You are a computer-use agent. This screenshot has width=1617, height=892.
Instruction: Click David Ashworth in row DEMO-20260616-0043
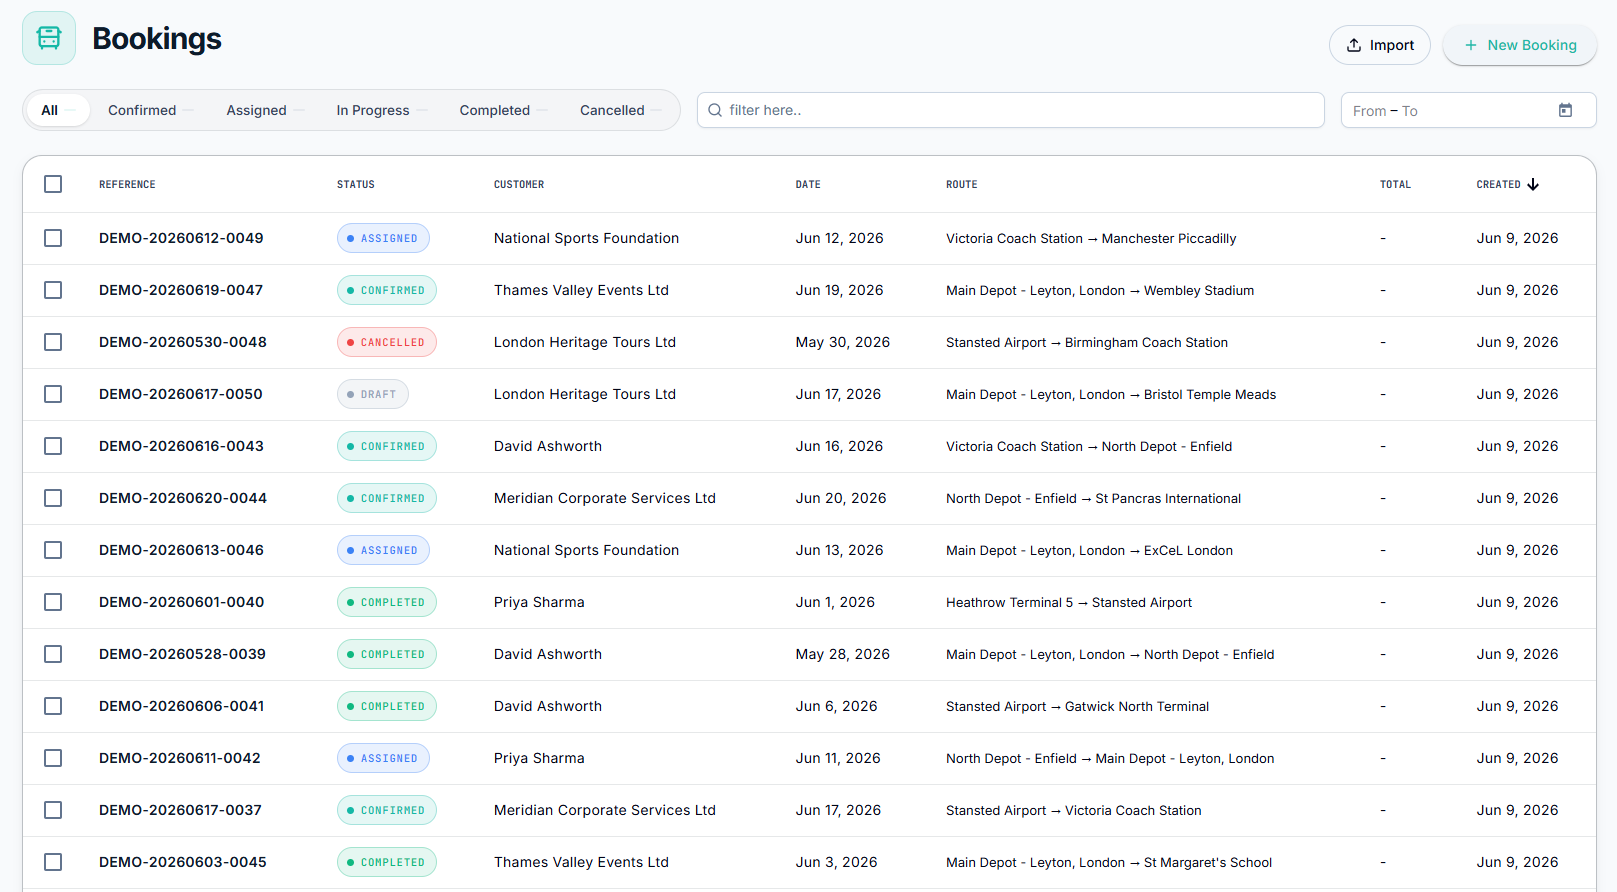pos(548,446)
